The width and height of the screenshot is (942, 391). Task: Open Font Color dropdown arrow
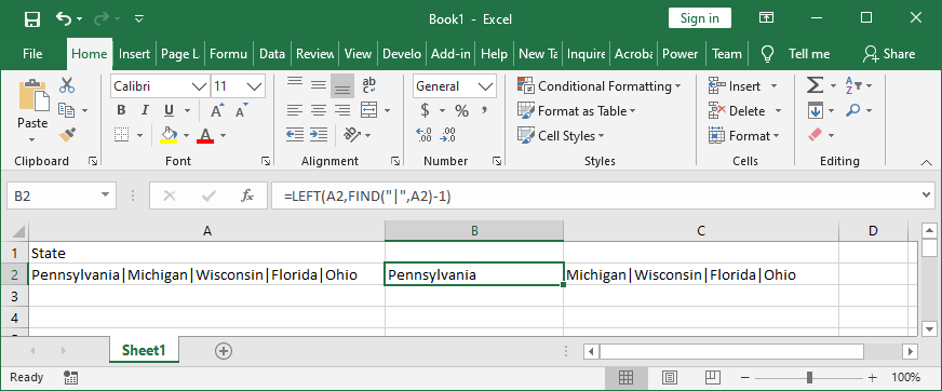point(223,136)
